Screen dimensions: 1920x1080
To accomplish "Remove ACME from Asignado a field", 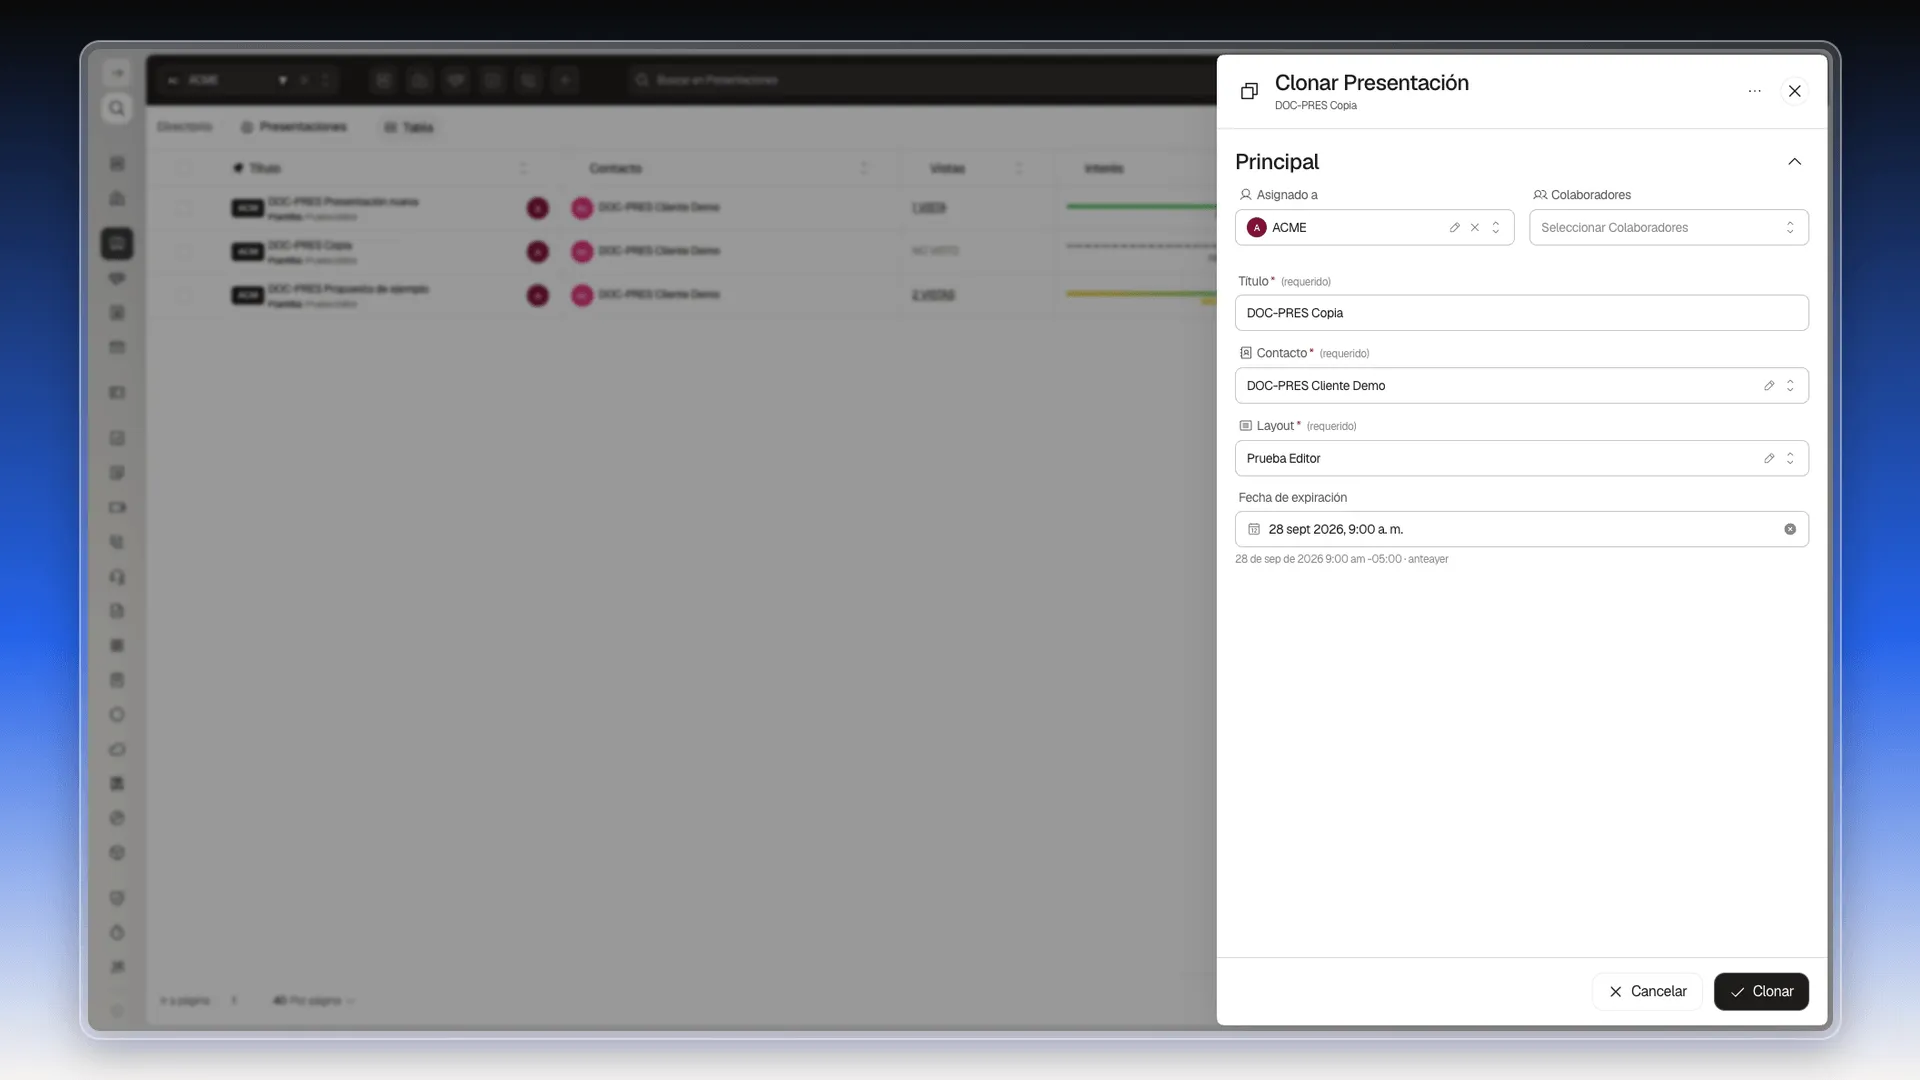I will (x=1474, y=228).
